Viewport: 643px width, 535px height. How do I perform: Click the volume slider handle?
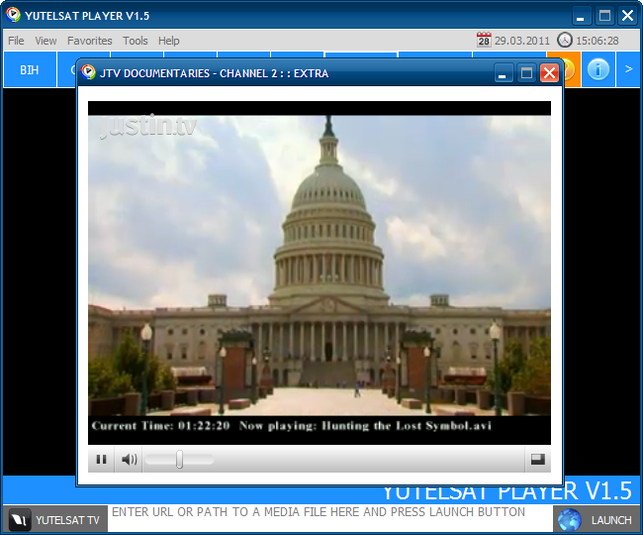point(179,460)
